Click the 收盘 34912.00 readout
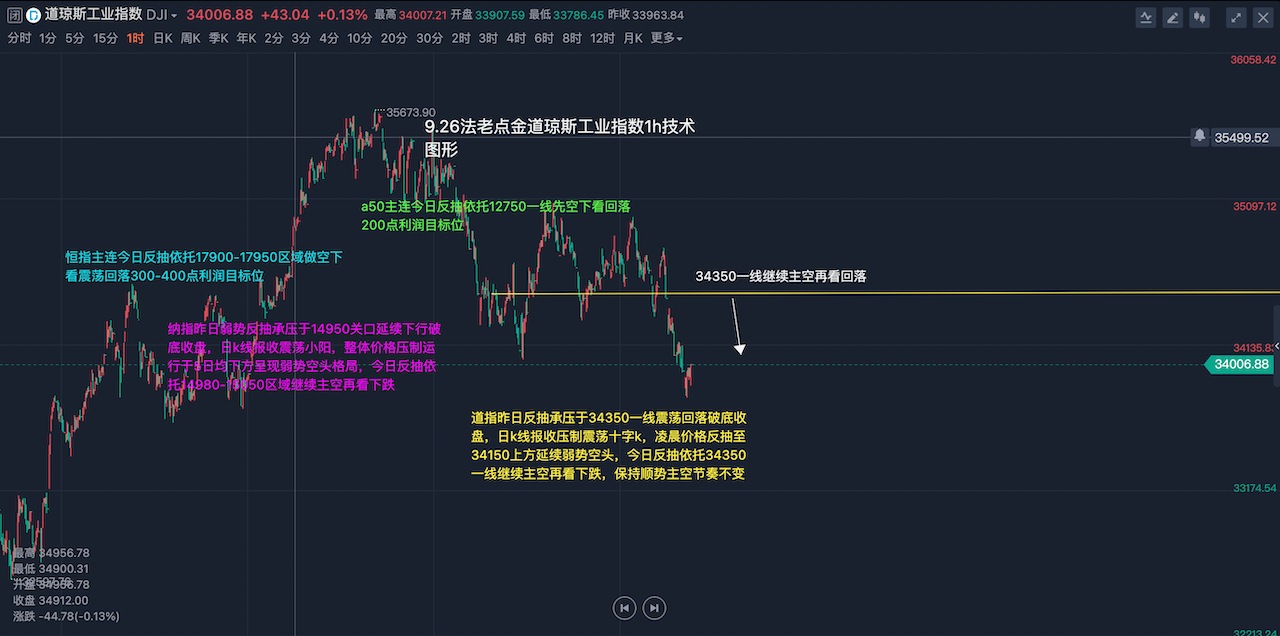The image size is (1280, 636). 51,600
